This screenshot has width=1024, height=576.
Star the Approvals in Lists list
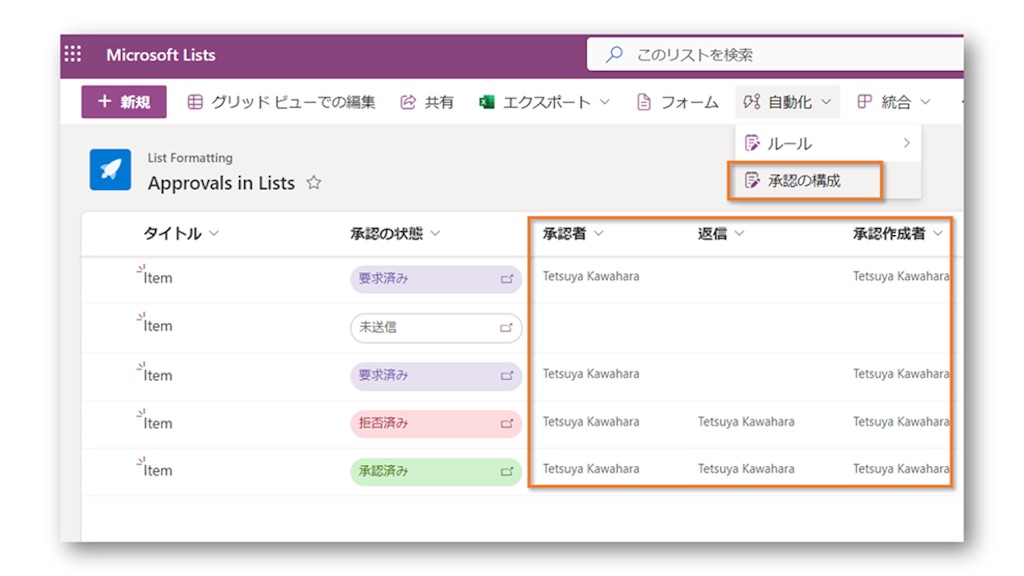pyautogui.click(x=312, y=183)
